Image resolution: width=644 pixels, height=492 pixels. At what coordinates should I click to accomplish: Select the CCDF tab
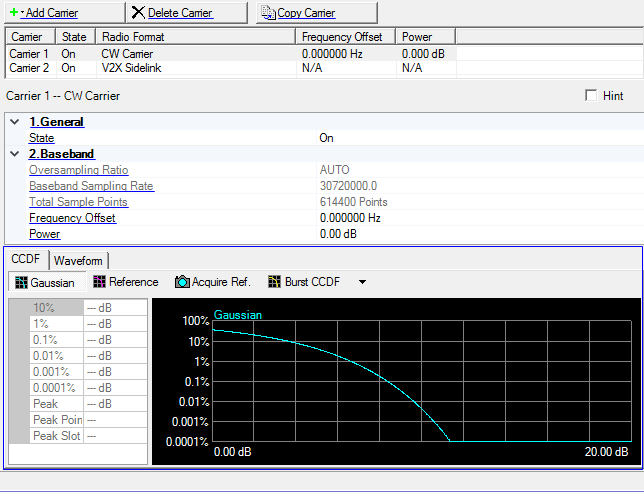25,259
